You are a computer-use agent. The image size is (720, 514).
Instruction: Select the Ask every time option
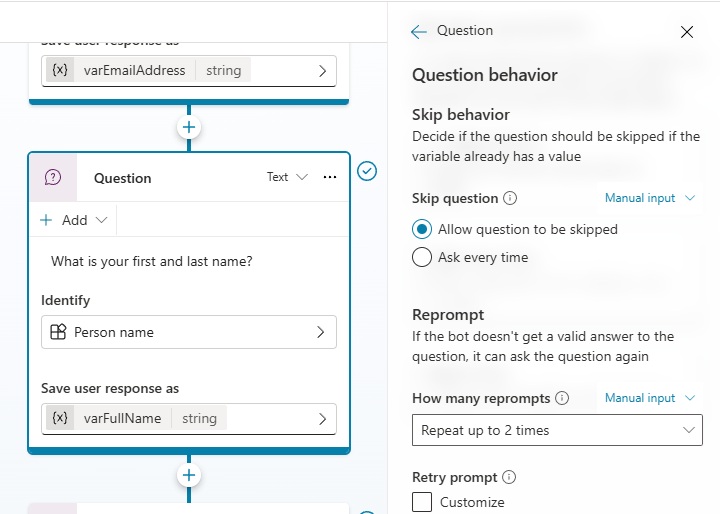pyautogui.click(x=422, y=257)
